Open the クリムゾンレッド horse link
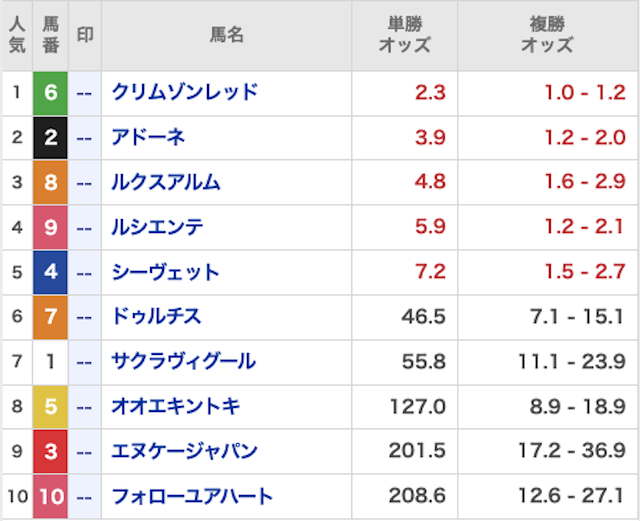 point(185,93)
